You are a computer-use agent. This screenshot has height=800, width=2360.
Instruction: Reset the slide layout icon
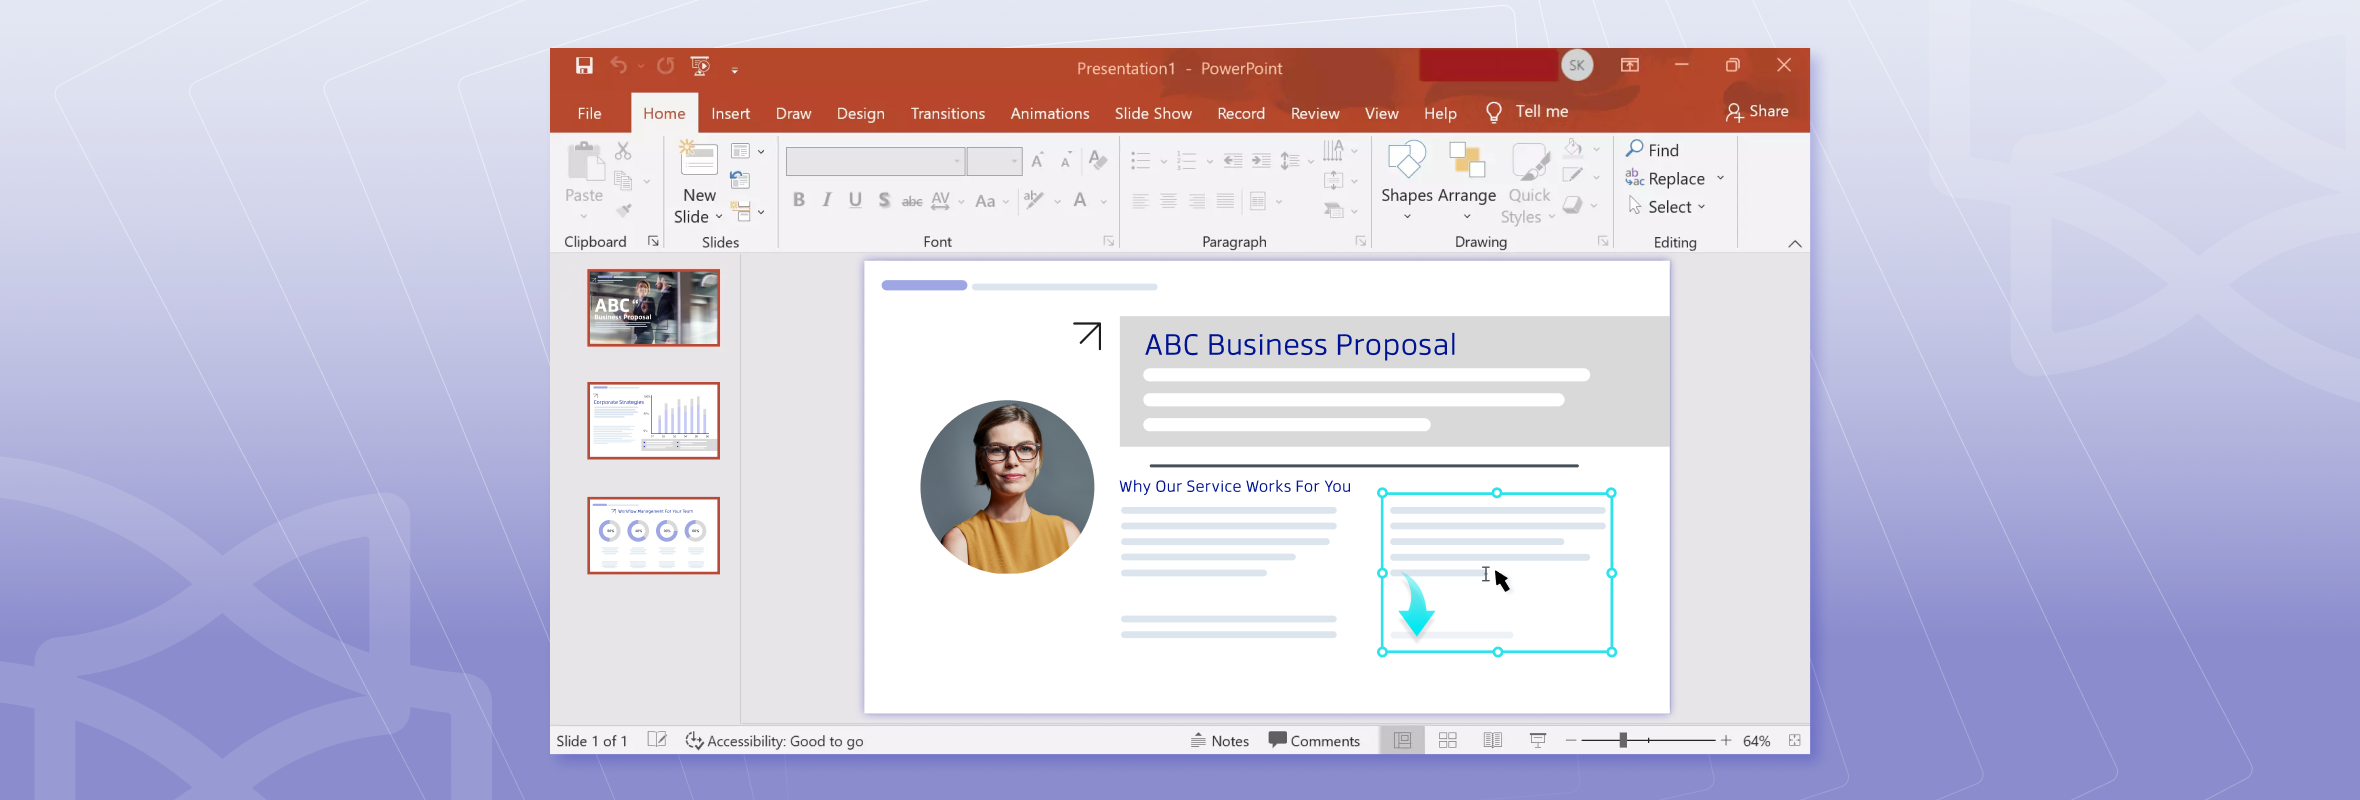pos(740,180)
